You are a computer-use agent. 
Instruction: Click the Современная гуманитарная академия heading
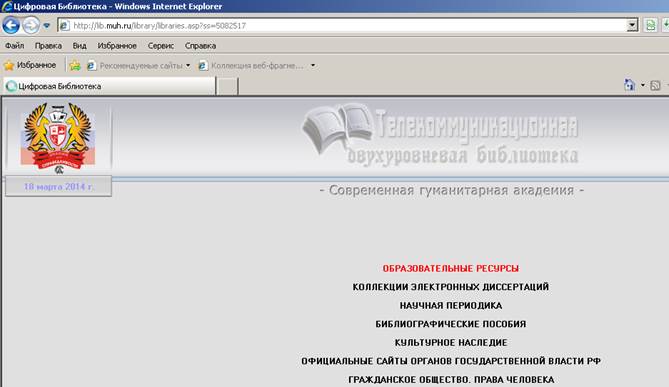tap(452, 190)
